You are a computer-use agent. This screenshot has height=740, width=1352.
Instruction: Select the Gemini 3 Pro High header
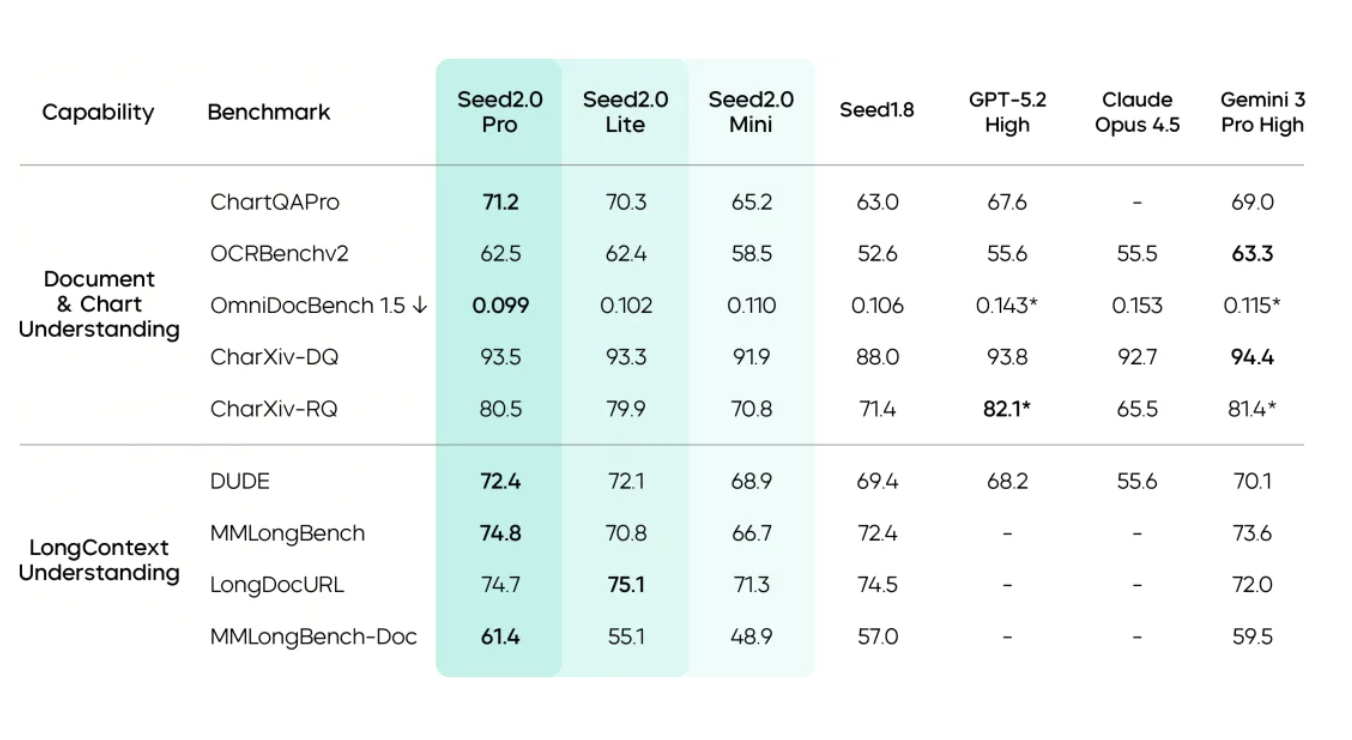(x=1262, y=112)
